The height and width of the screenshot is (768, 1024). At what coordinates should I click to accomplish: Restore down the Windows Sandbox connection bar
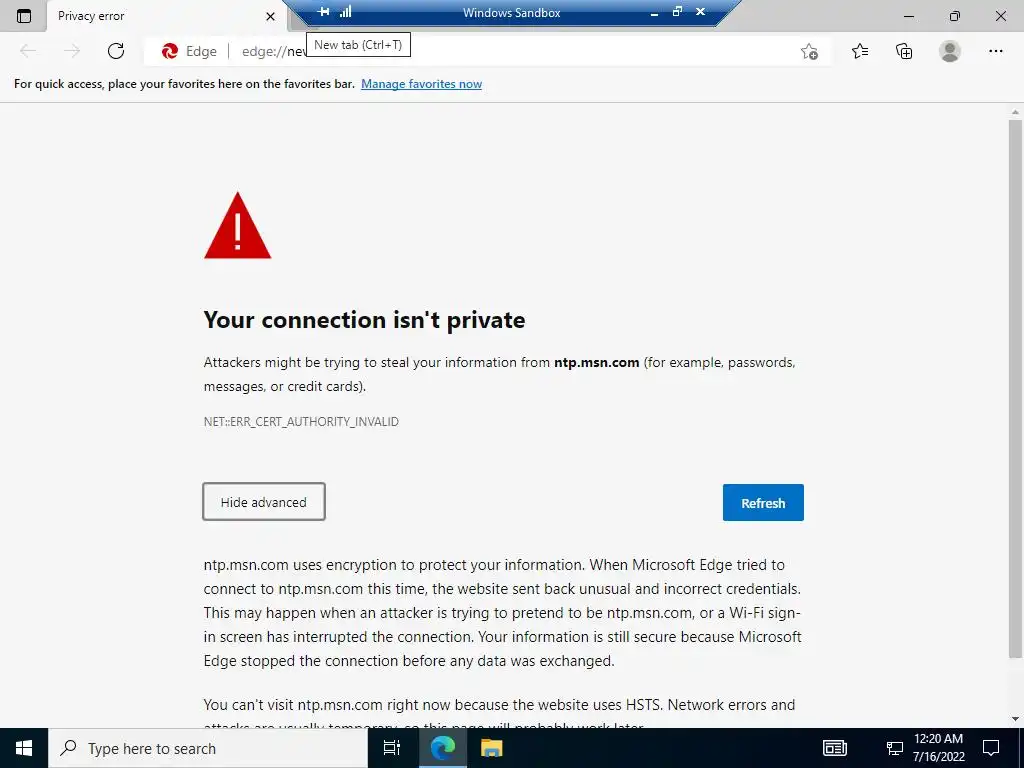(677, 12)
